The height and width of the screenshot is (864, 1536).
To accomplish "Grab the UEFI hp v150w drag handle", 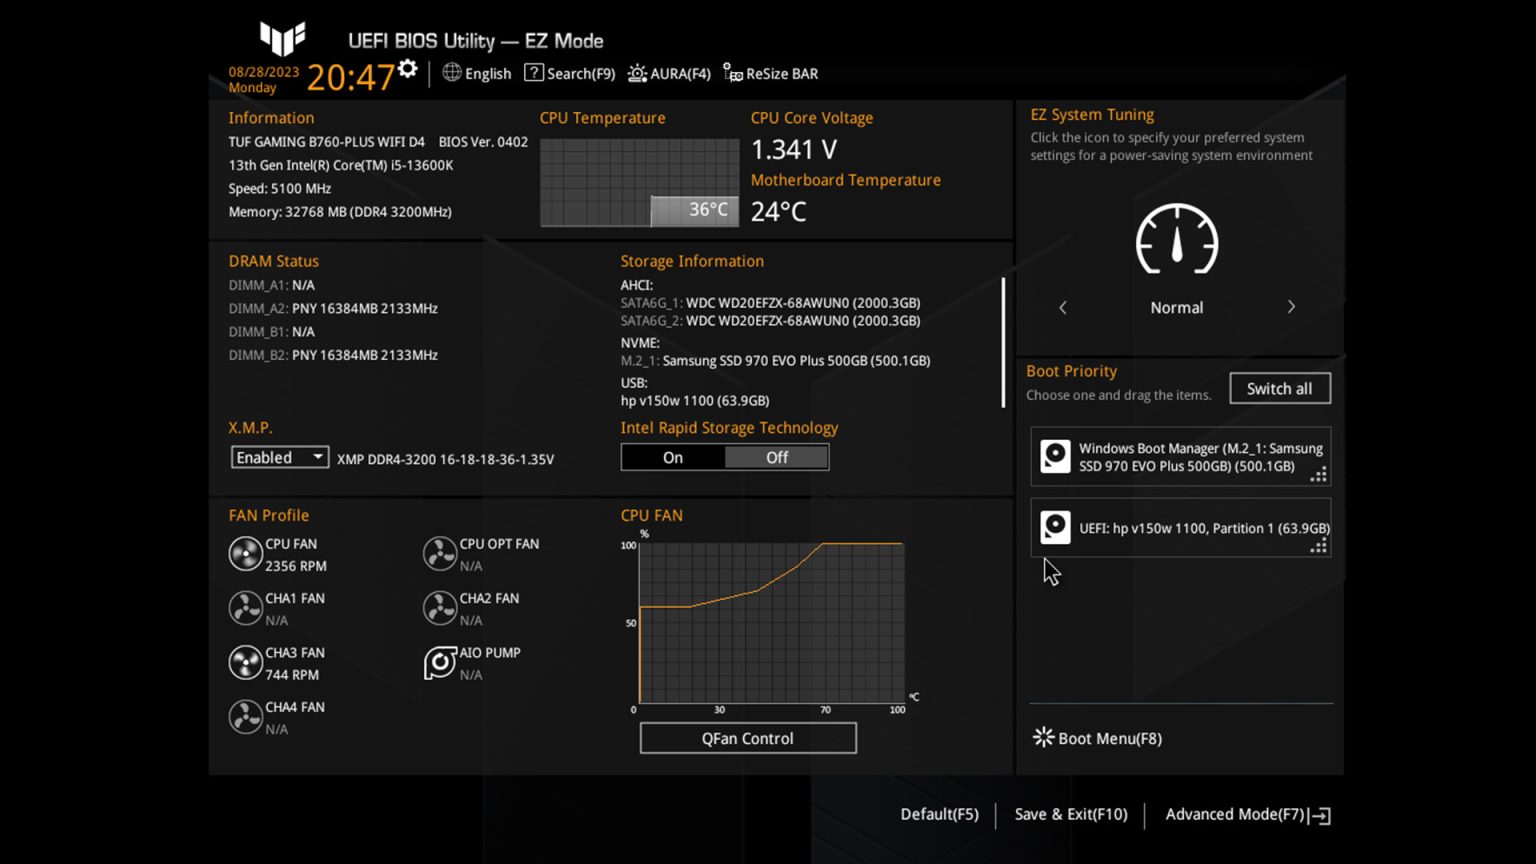I will pos(1319,545).
